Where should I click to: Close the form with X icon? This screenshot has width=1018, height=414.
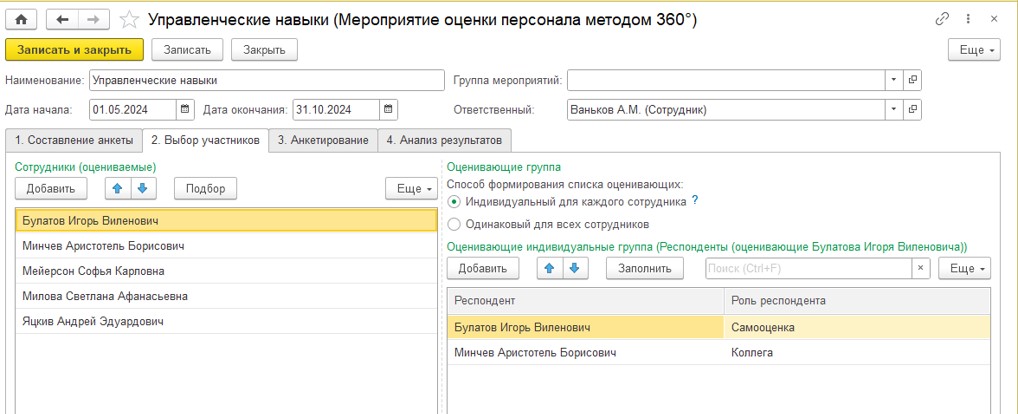point(994,19)
